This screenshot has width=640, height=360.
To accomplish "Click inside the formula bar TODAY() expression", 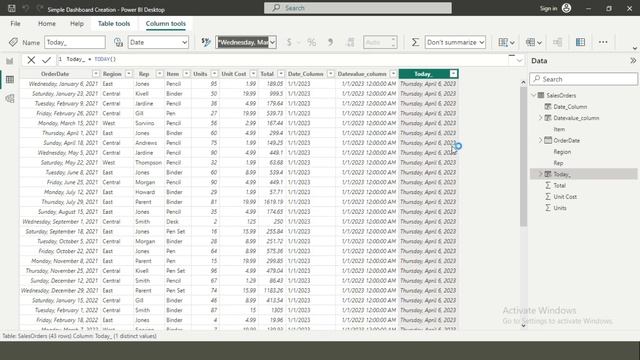I will pos(105,59).
